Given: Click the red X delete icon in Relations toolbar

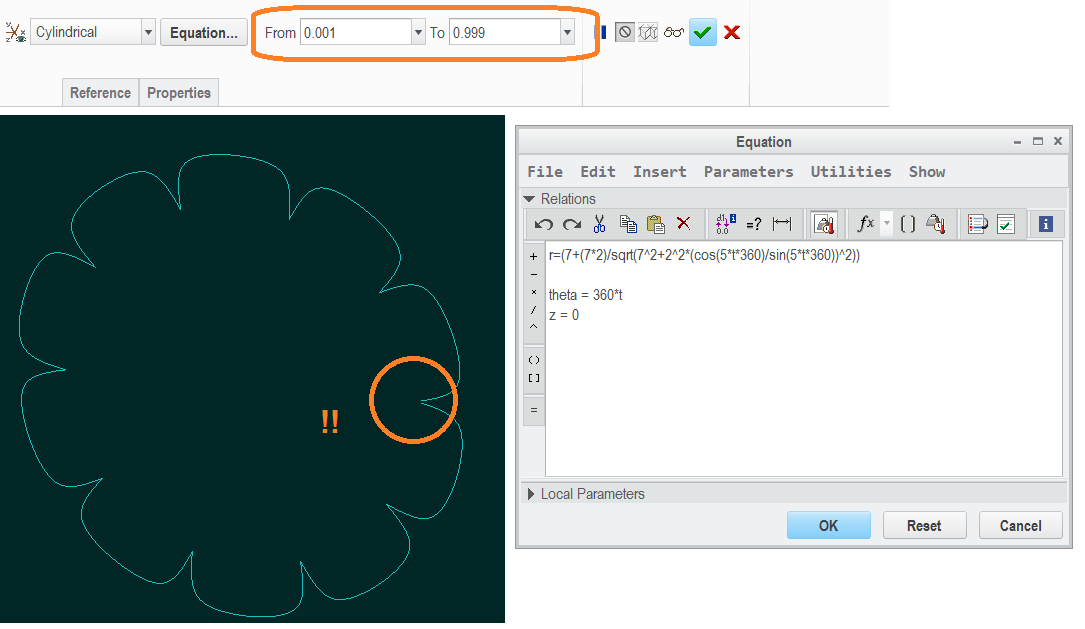Looking at the screenshot, I should tap(684, 223).
